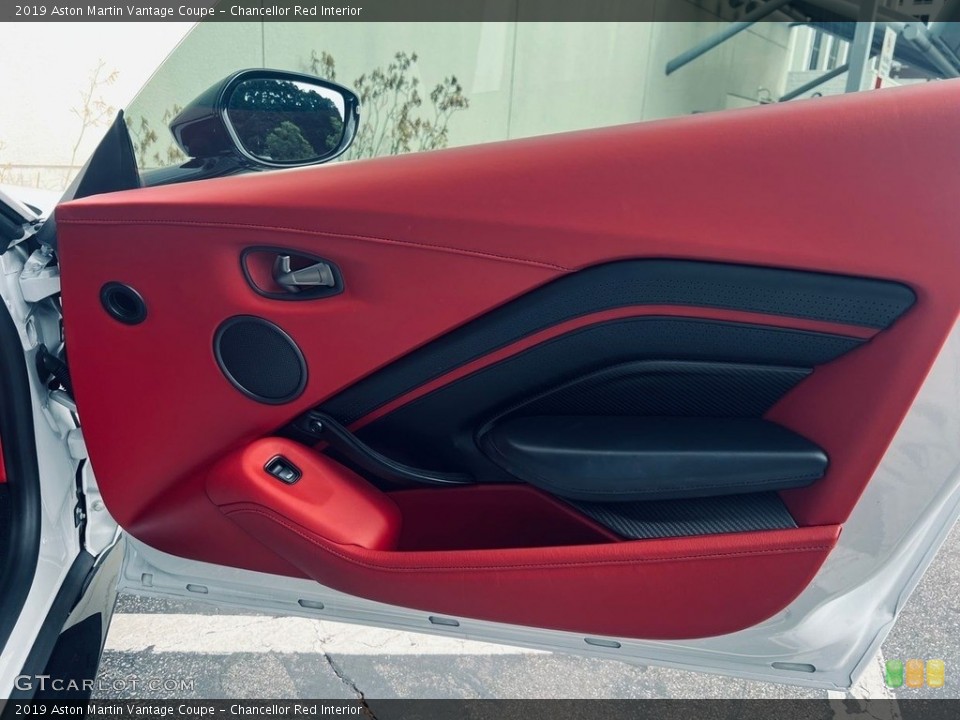
Task: Click the top caption '2019 Aston Martin Vantage Coupe'
Action: tap(115, 10)
